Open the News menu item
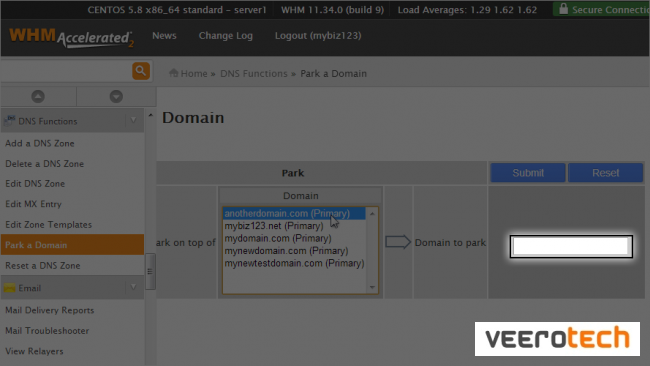Screen dimensions: 650x366 (164, 36)
